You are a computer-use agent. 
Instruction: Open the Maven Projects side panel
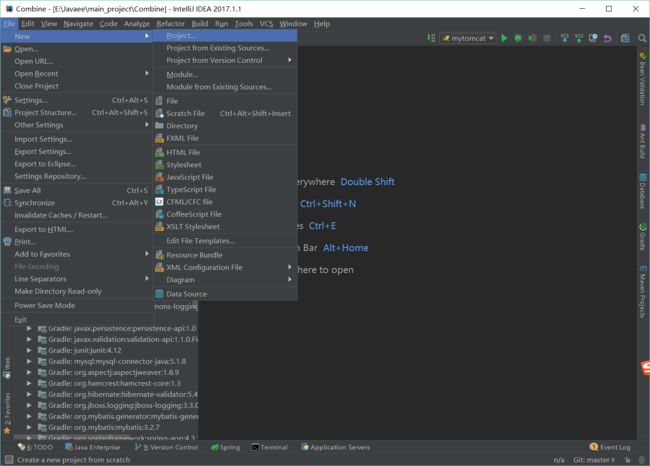coord(642,292)
